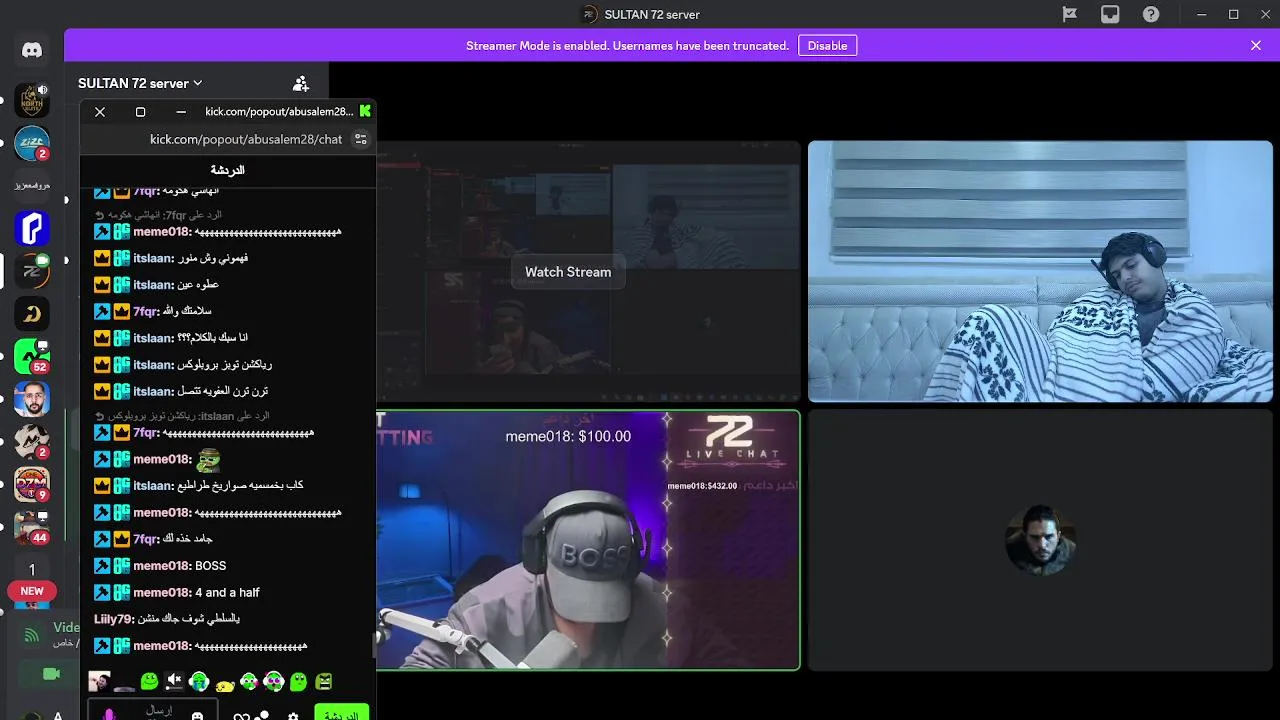Open site settings icon beside Kick URL
Viewport: 1280px width, 720px height.
point(361,139)
